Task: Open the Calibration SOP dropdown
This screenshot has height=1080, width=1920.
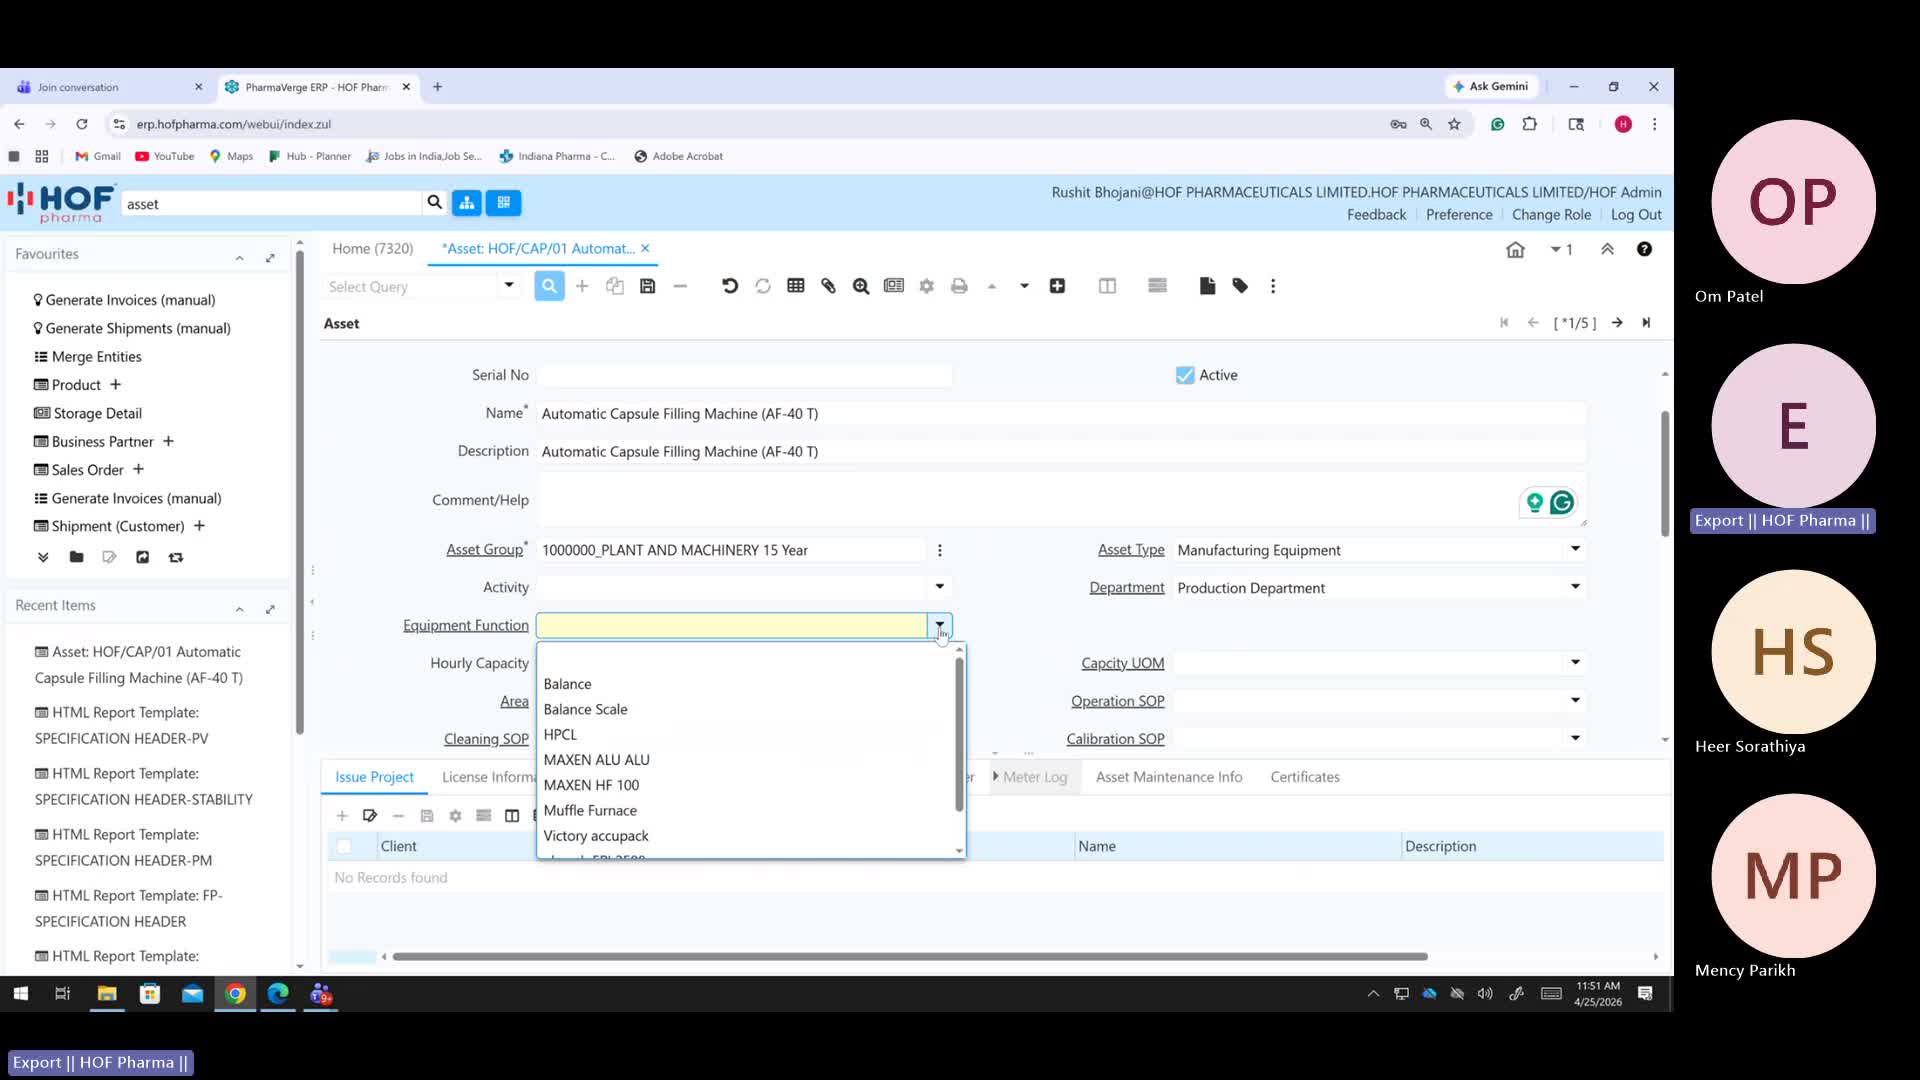Action: [1575, 739]
